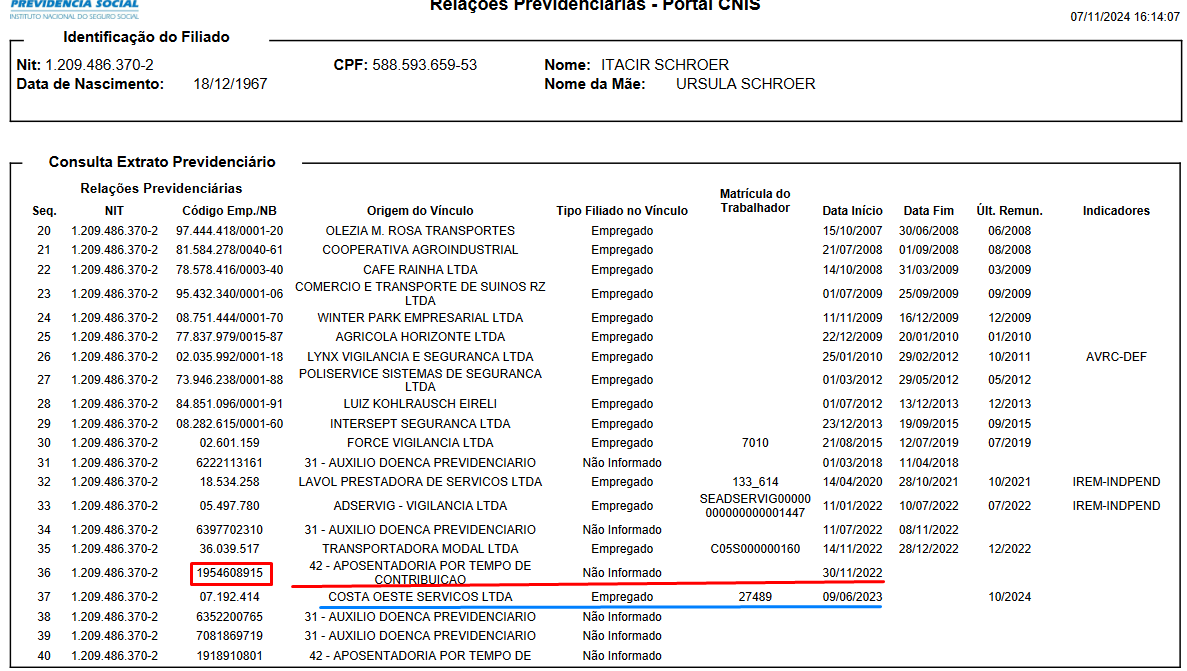The width and height of the screenshot is (1187, 671).
Task: Click INTERSEPT SEGURANCA LTDA
Action: click(420, 424)
